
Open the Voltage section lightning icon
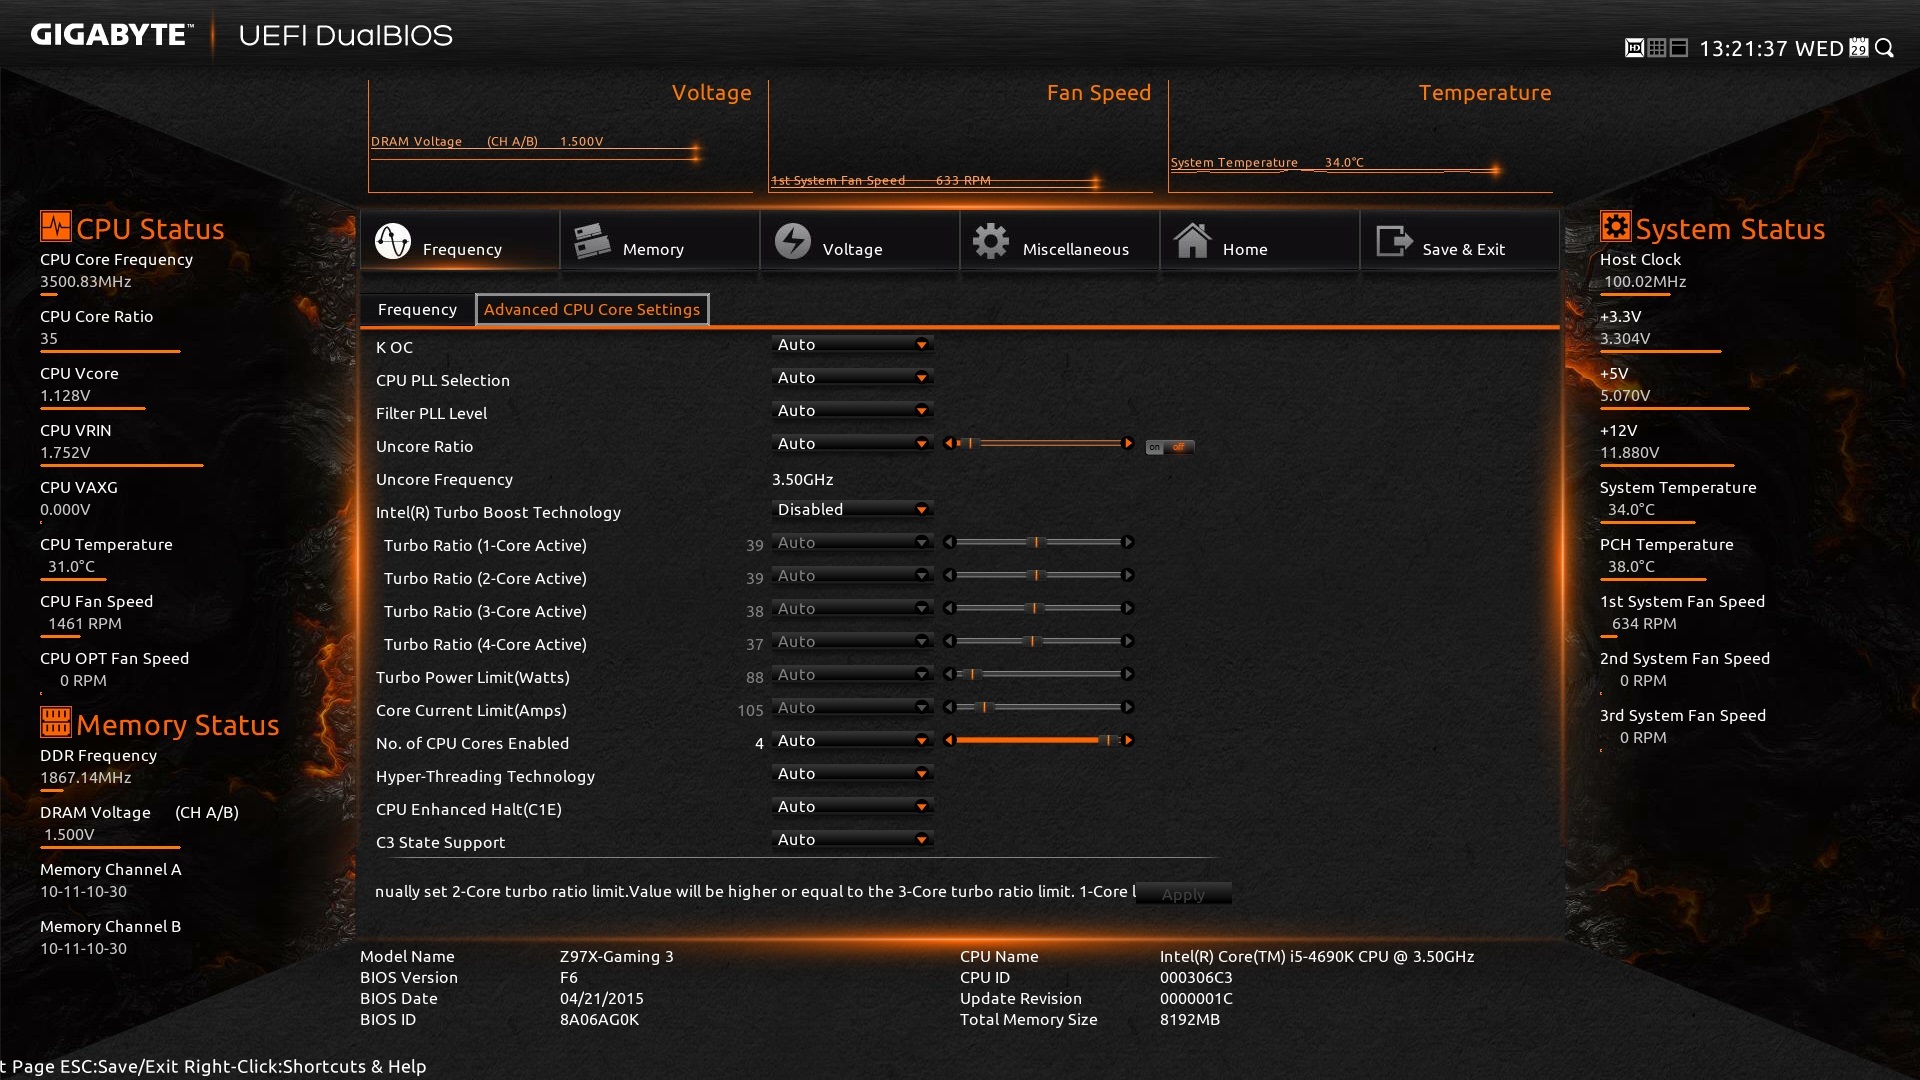point(793,241)
